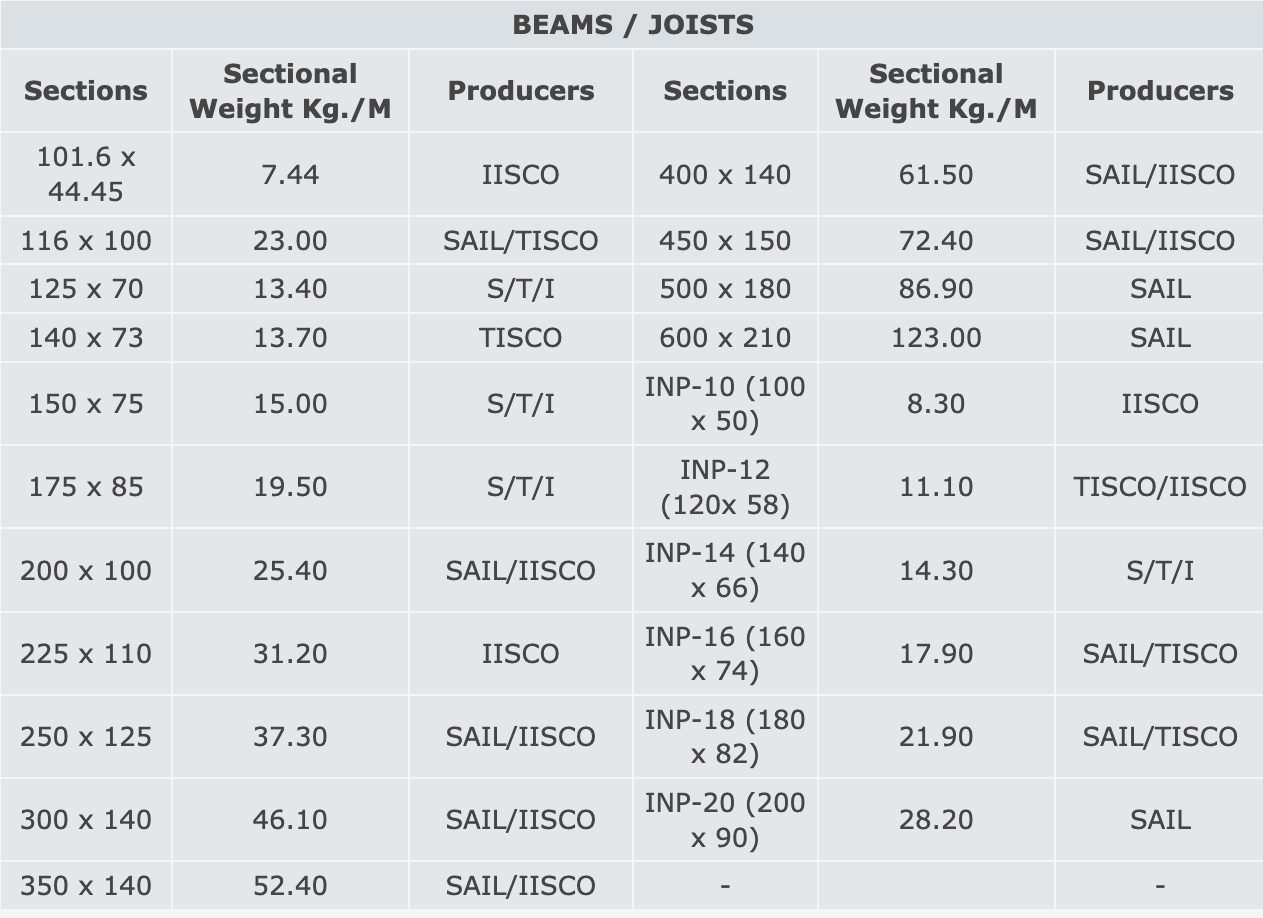Click the 101.6 x 44.45 section cell
1263x918 pixels.
coord(85,174)
